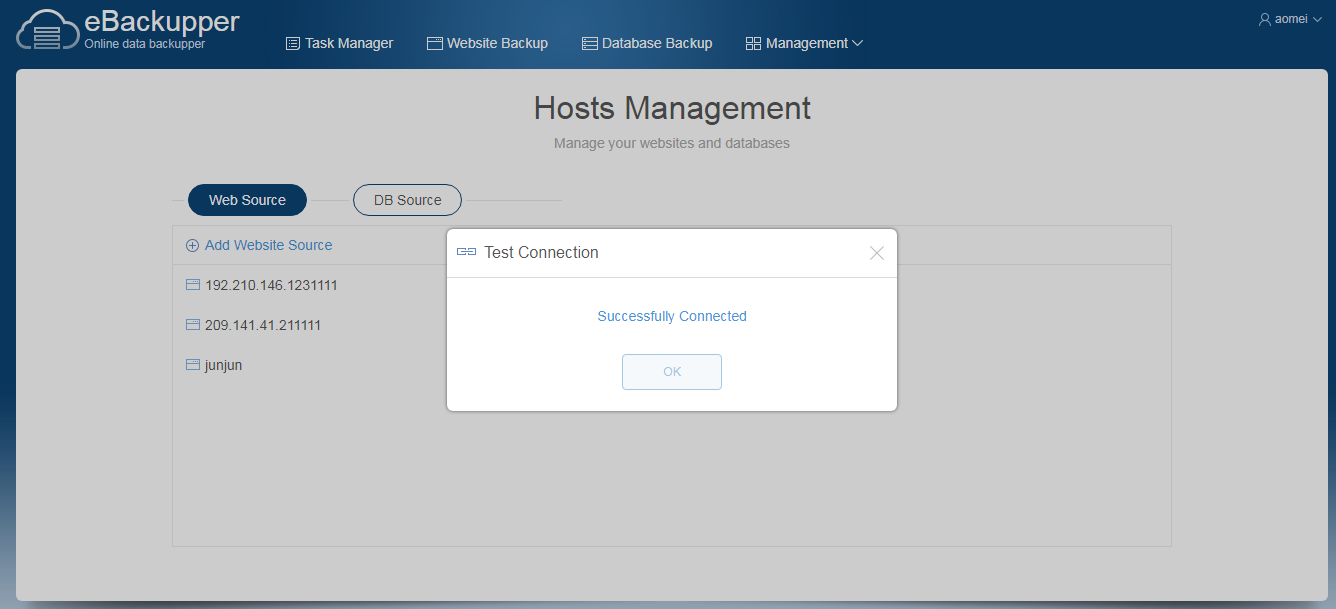1336x609 pixels.
Task: Click the Management grid icon
Action: point(754,43)
